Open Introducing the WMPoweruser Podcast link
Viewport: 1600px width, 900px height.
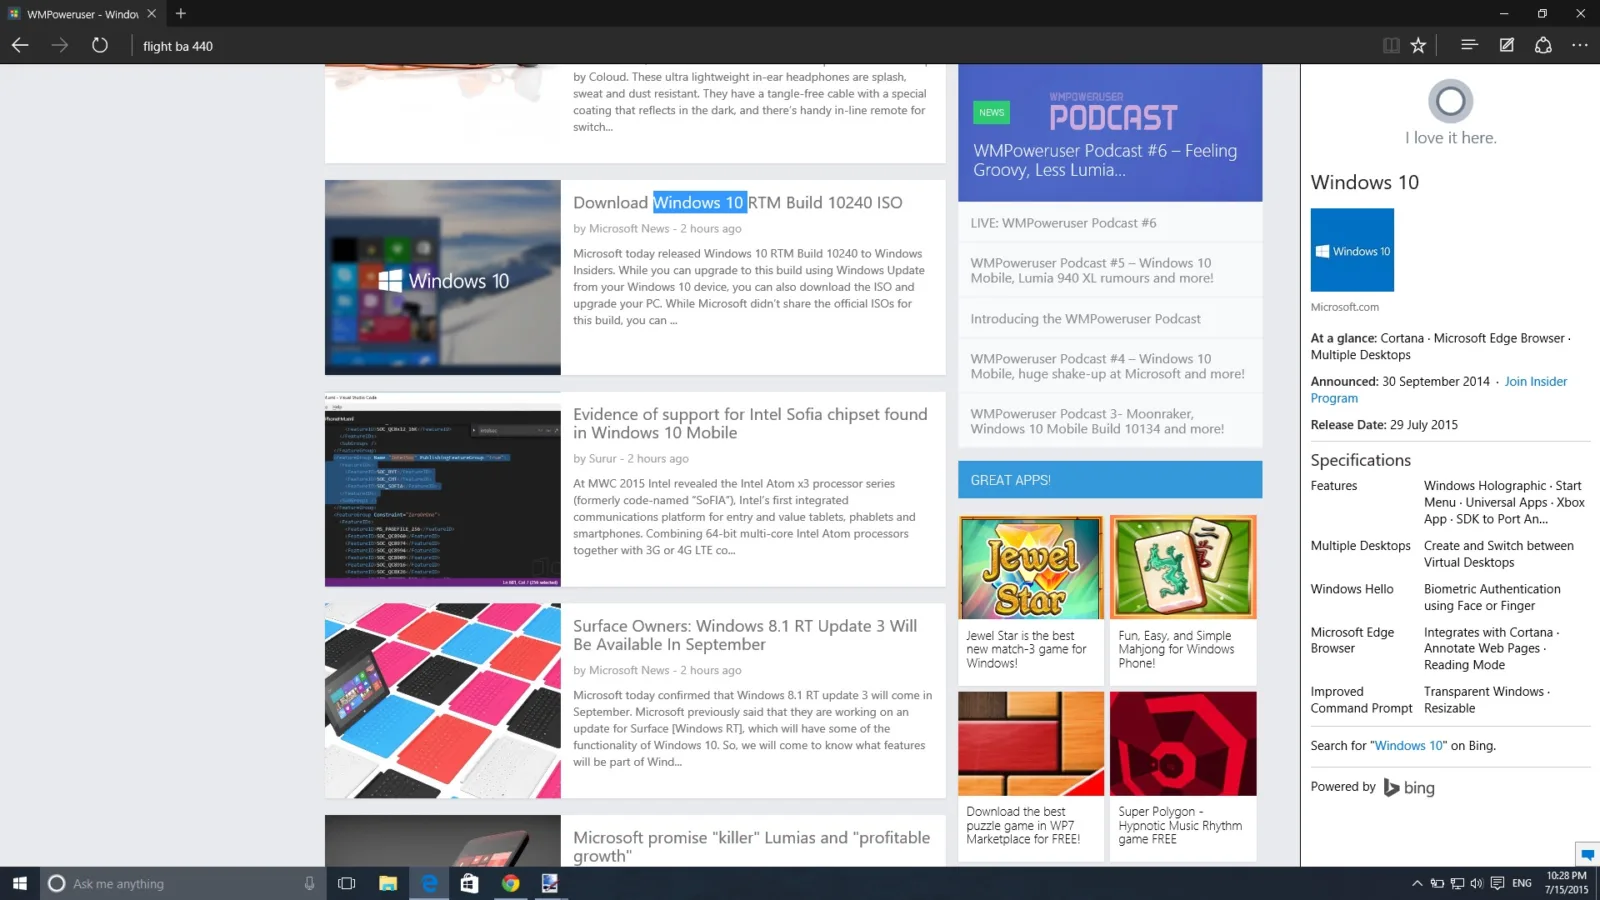(1085, 319)
